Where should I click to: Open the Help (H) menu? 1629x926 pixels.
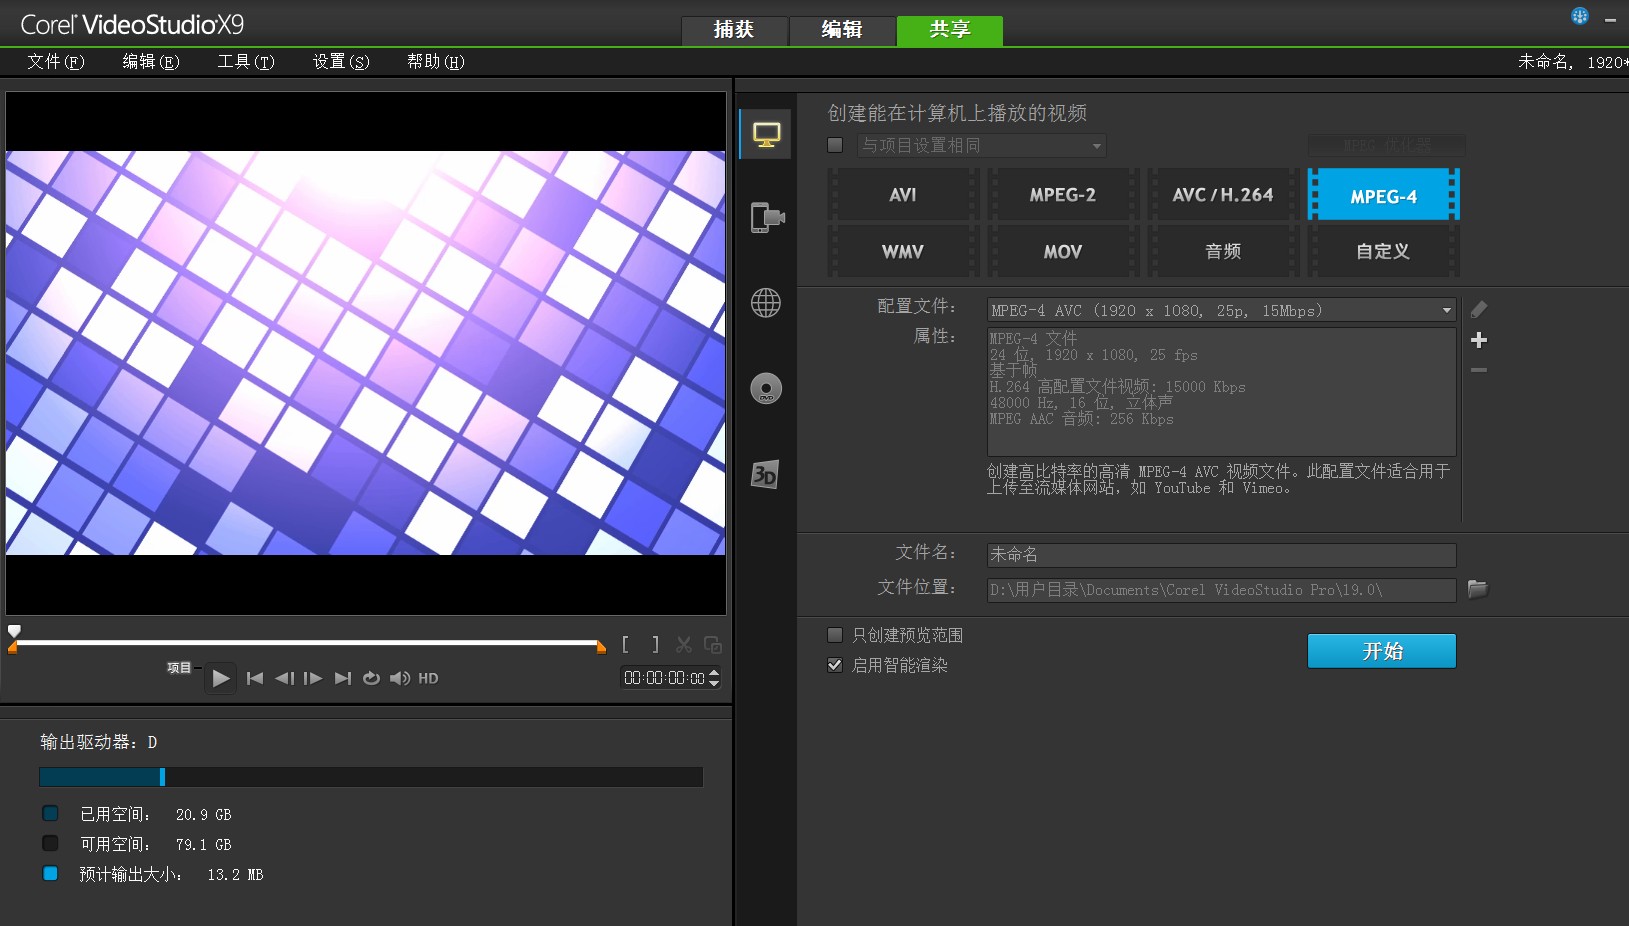tap(435, 62)
